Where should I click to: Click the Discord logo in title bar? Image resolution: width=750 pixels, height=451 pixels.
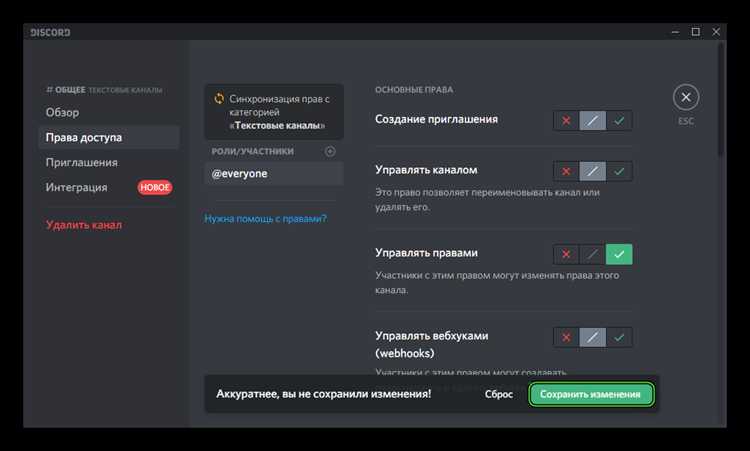pyautogui.click(x=50, y=33)
